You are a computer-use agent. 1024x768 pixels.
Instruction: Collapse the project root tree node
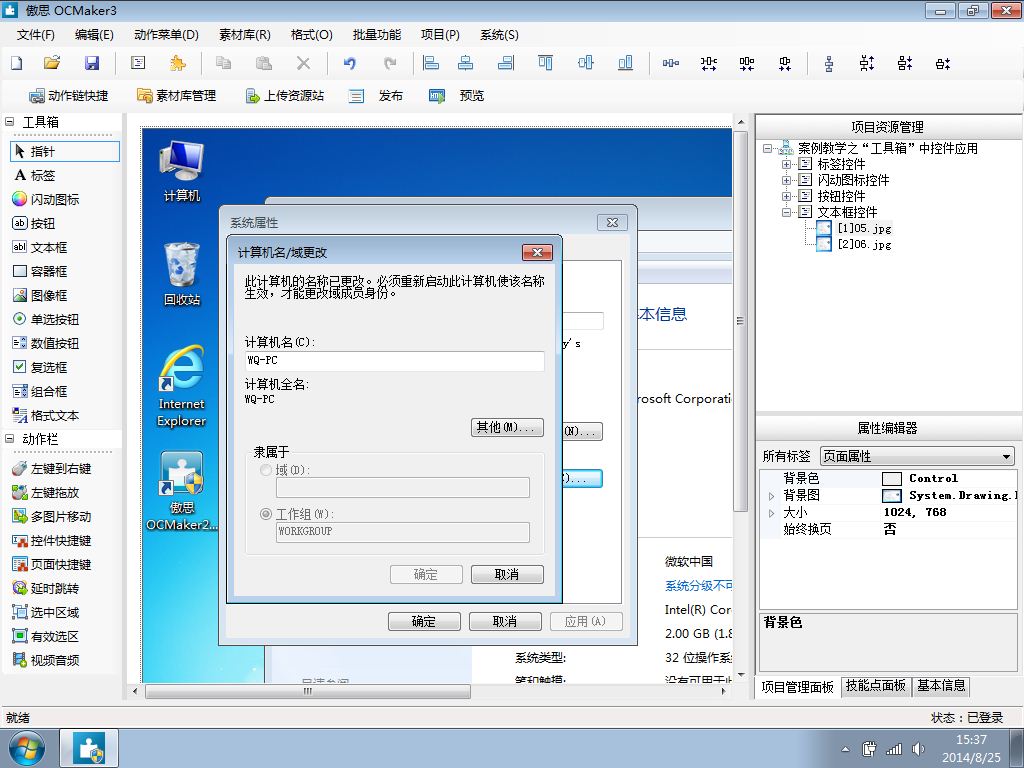[767, 148]
